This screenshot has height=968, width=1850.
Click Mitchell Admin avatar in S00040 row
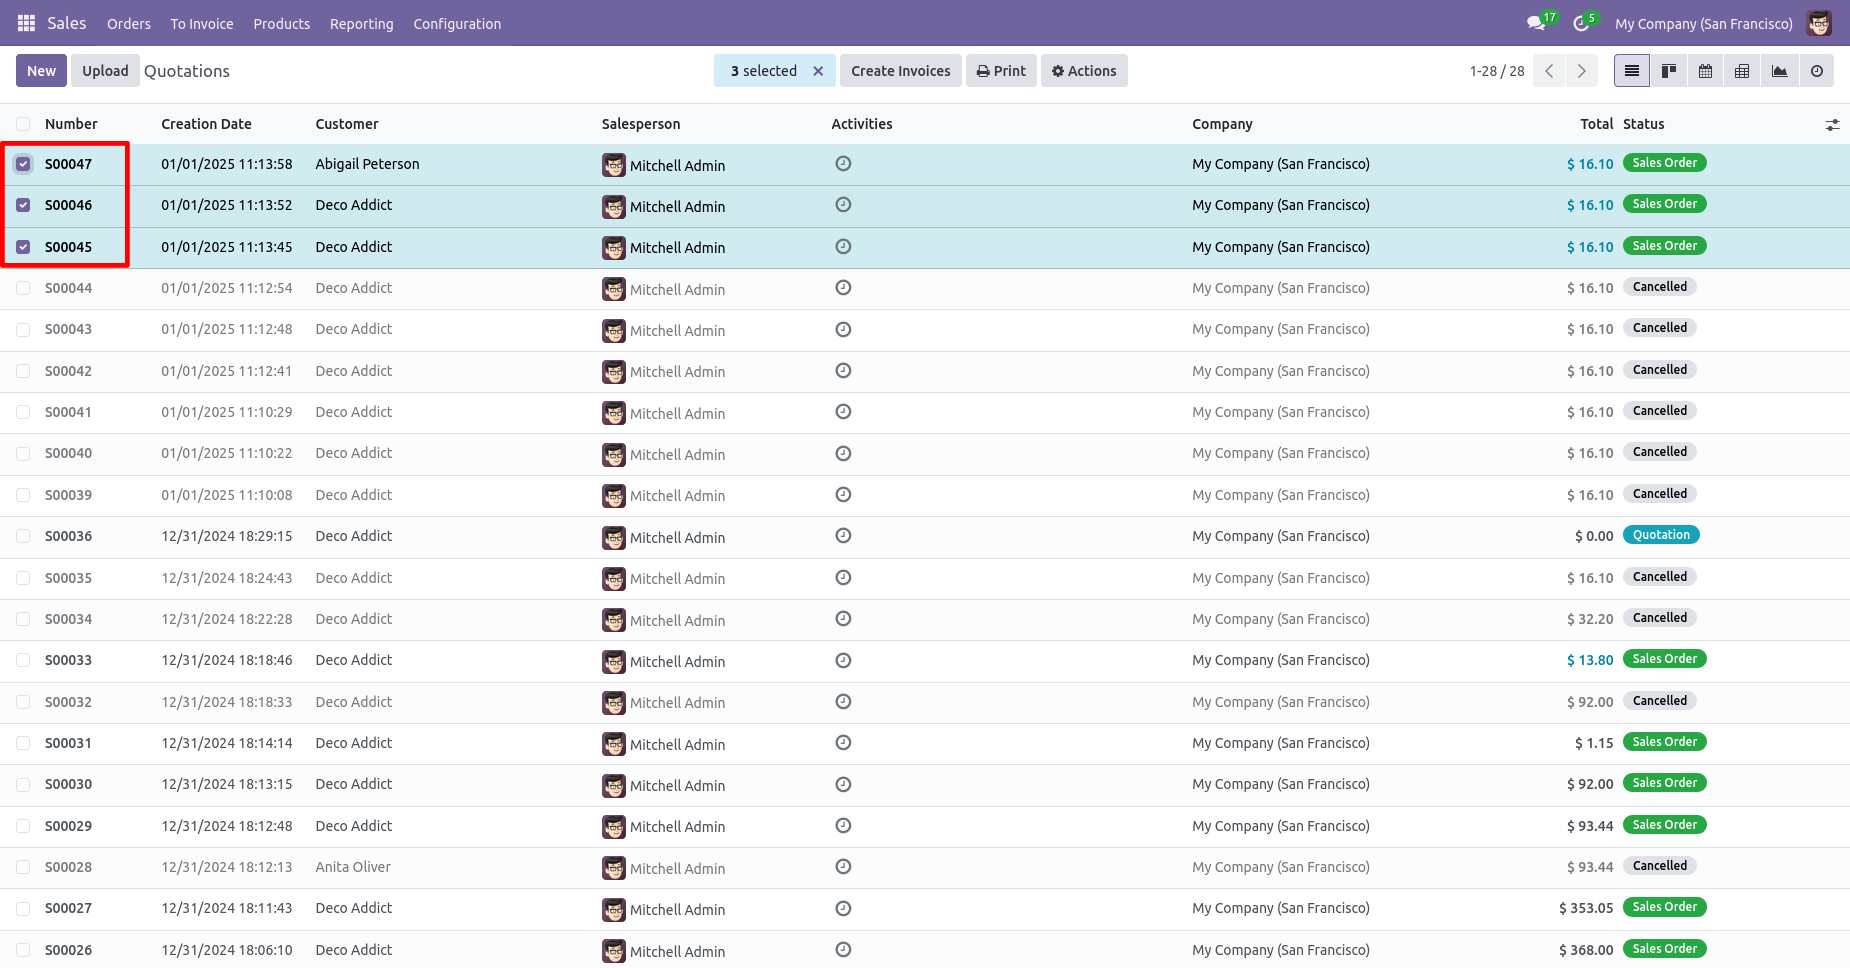point(614,455)
